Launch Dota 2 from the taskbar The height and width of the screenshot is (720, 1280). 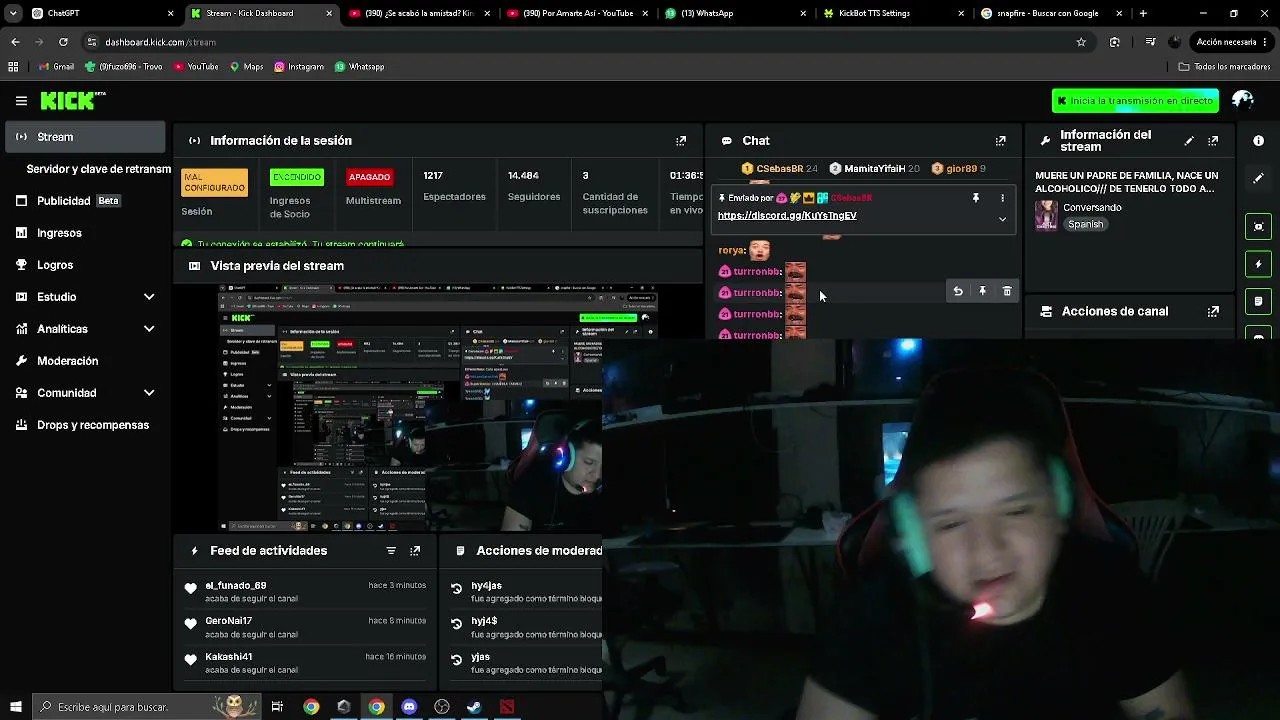pyautogui.click(x=507, y=707)
